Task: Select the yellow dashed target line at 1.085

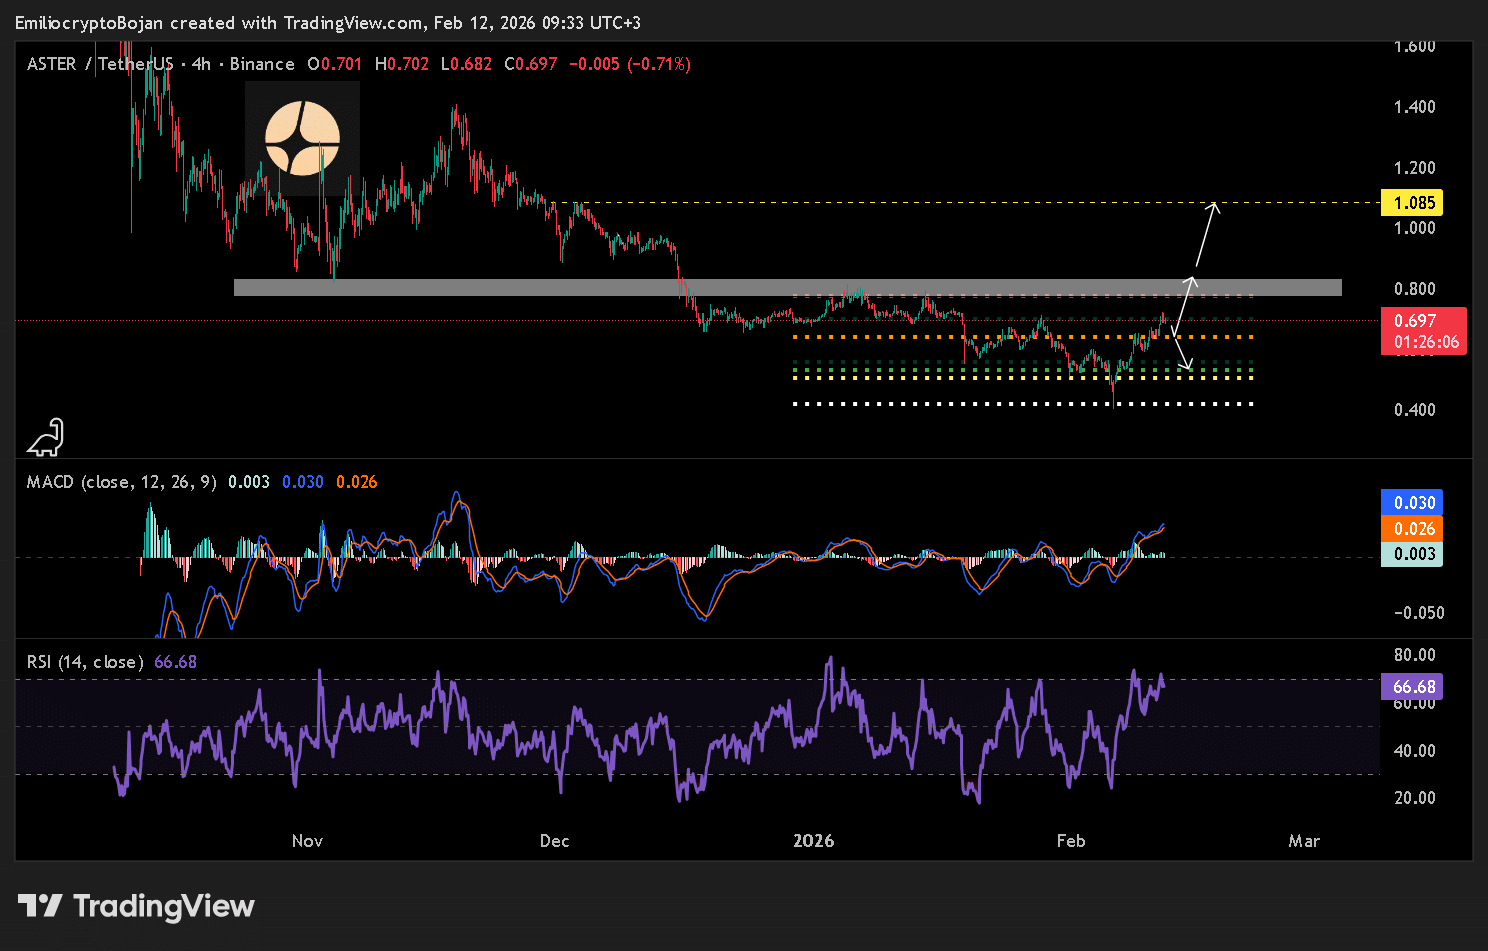Action: point(900,203)
